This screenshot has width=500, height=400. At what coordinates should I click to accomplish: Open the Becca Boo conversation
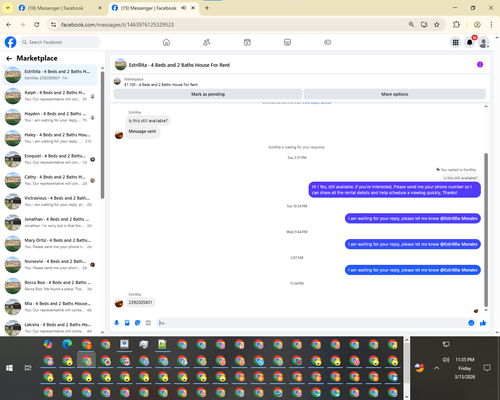(50, 286)
